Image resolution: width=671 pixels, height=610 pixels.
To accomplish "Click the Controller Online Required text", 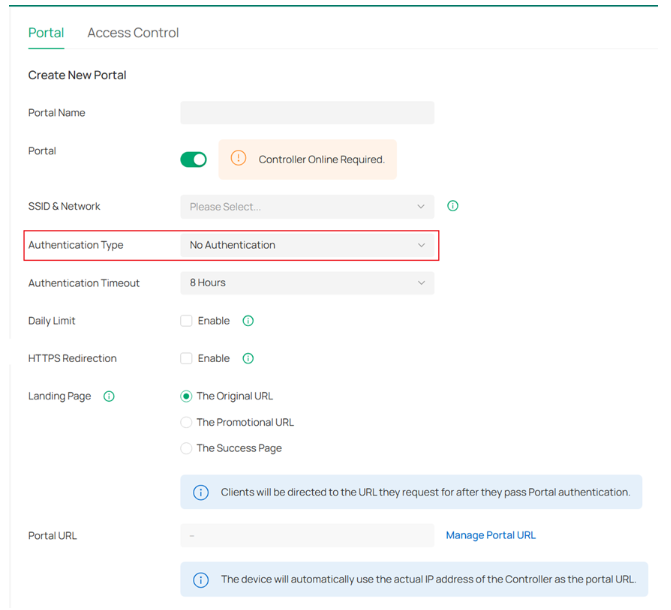I will click(x=321, y=159).
